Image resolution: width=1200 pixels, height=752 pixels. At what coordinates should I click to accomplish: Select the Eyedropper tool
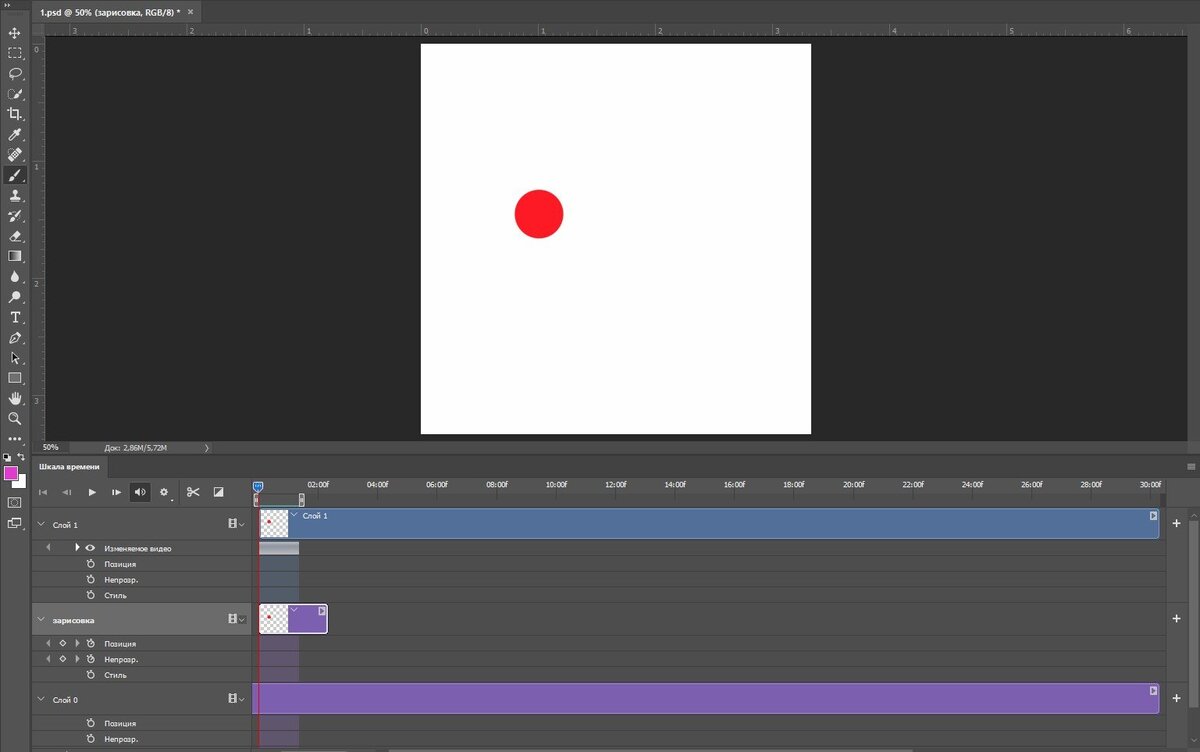pos(15,134)
